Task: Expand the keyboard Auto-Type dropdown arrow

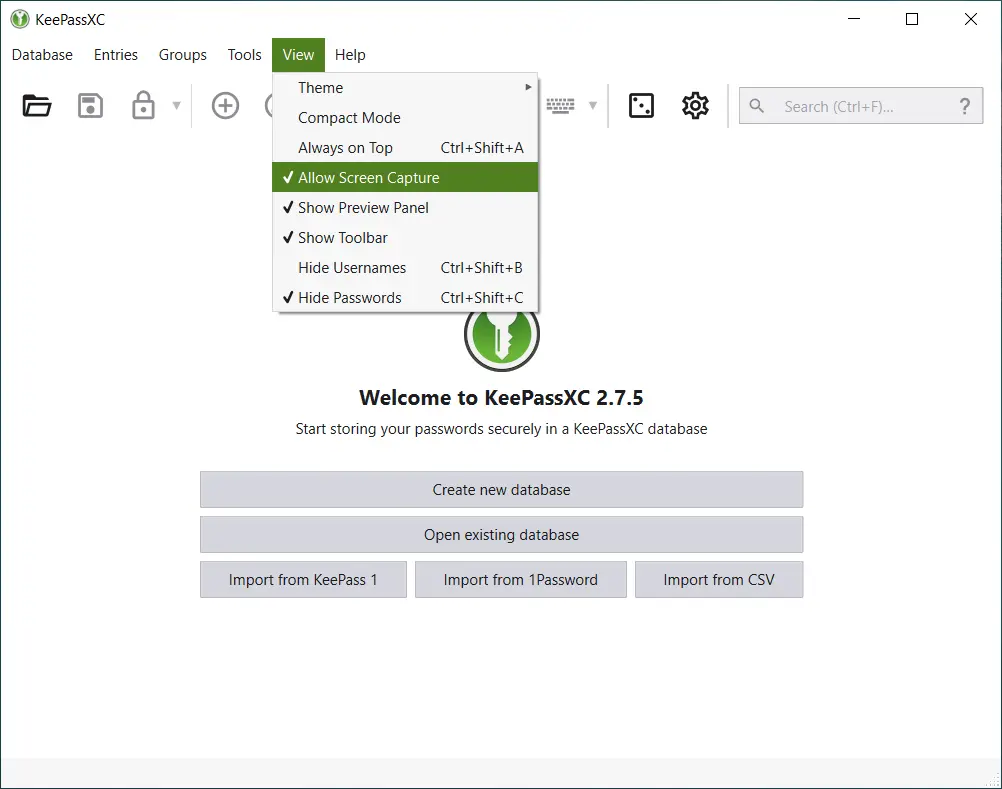Action: click(x=592, y=105)
